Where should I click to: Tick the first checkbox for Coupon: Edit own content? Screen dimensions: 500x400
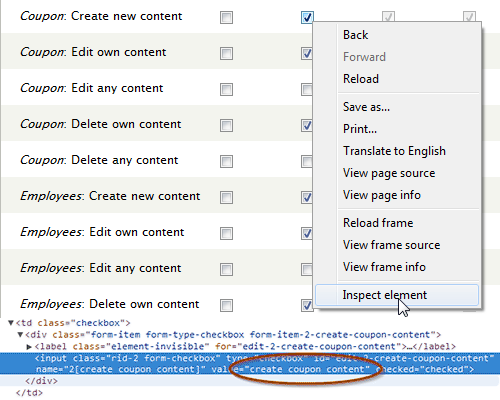pos(226,54)
